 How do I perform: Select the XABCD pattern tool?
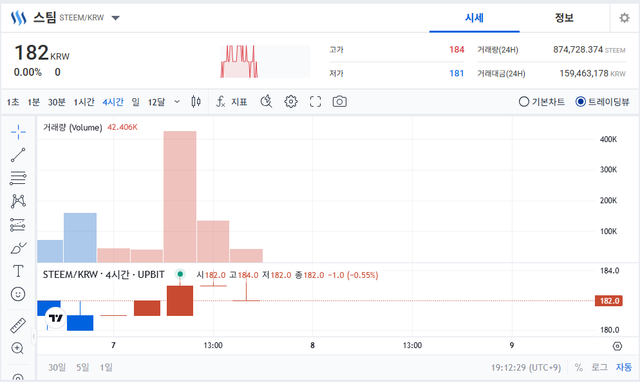(18, 201)
